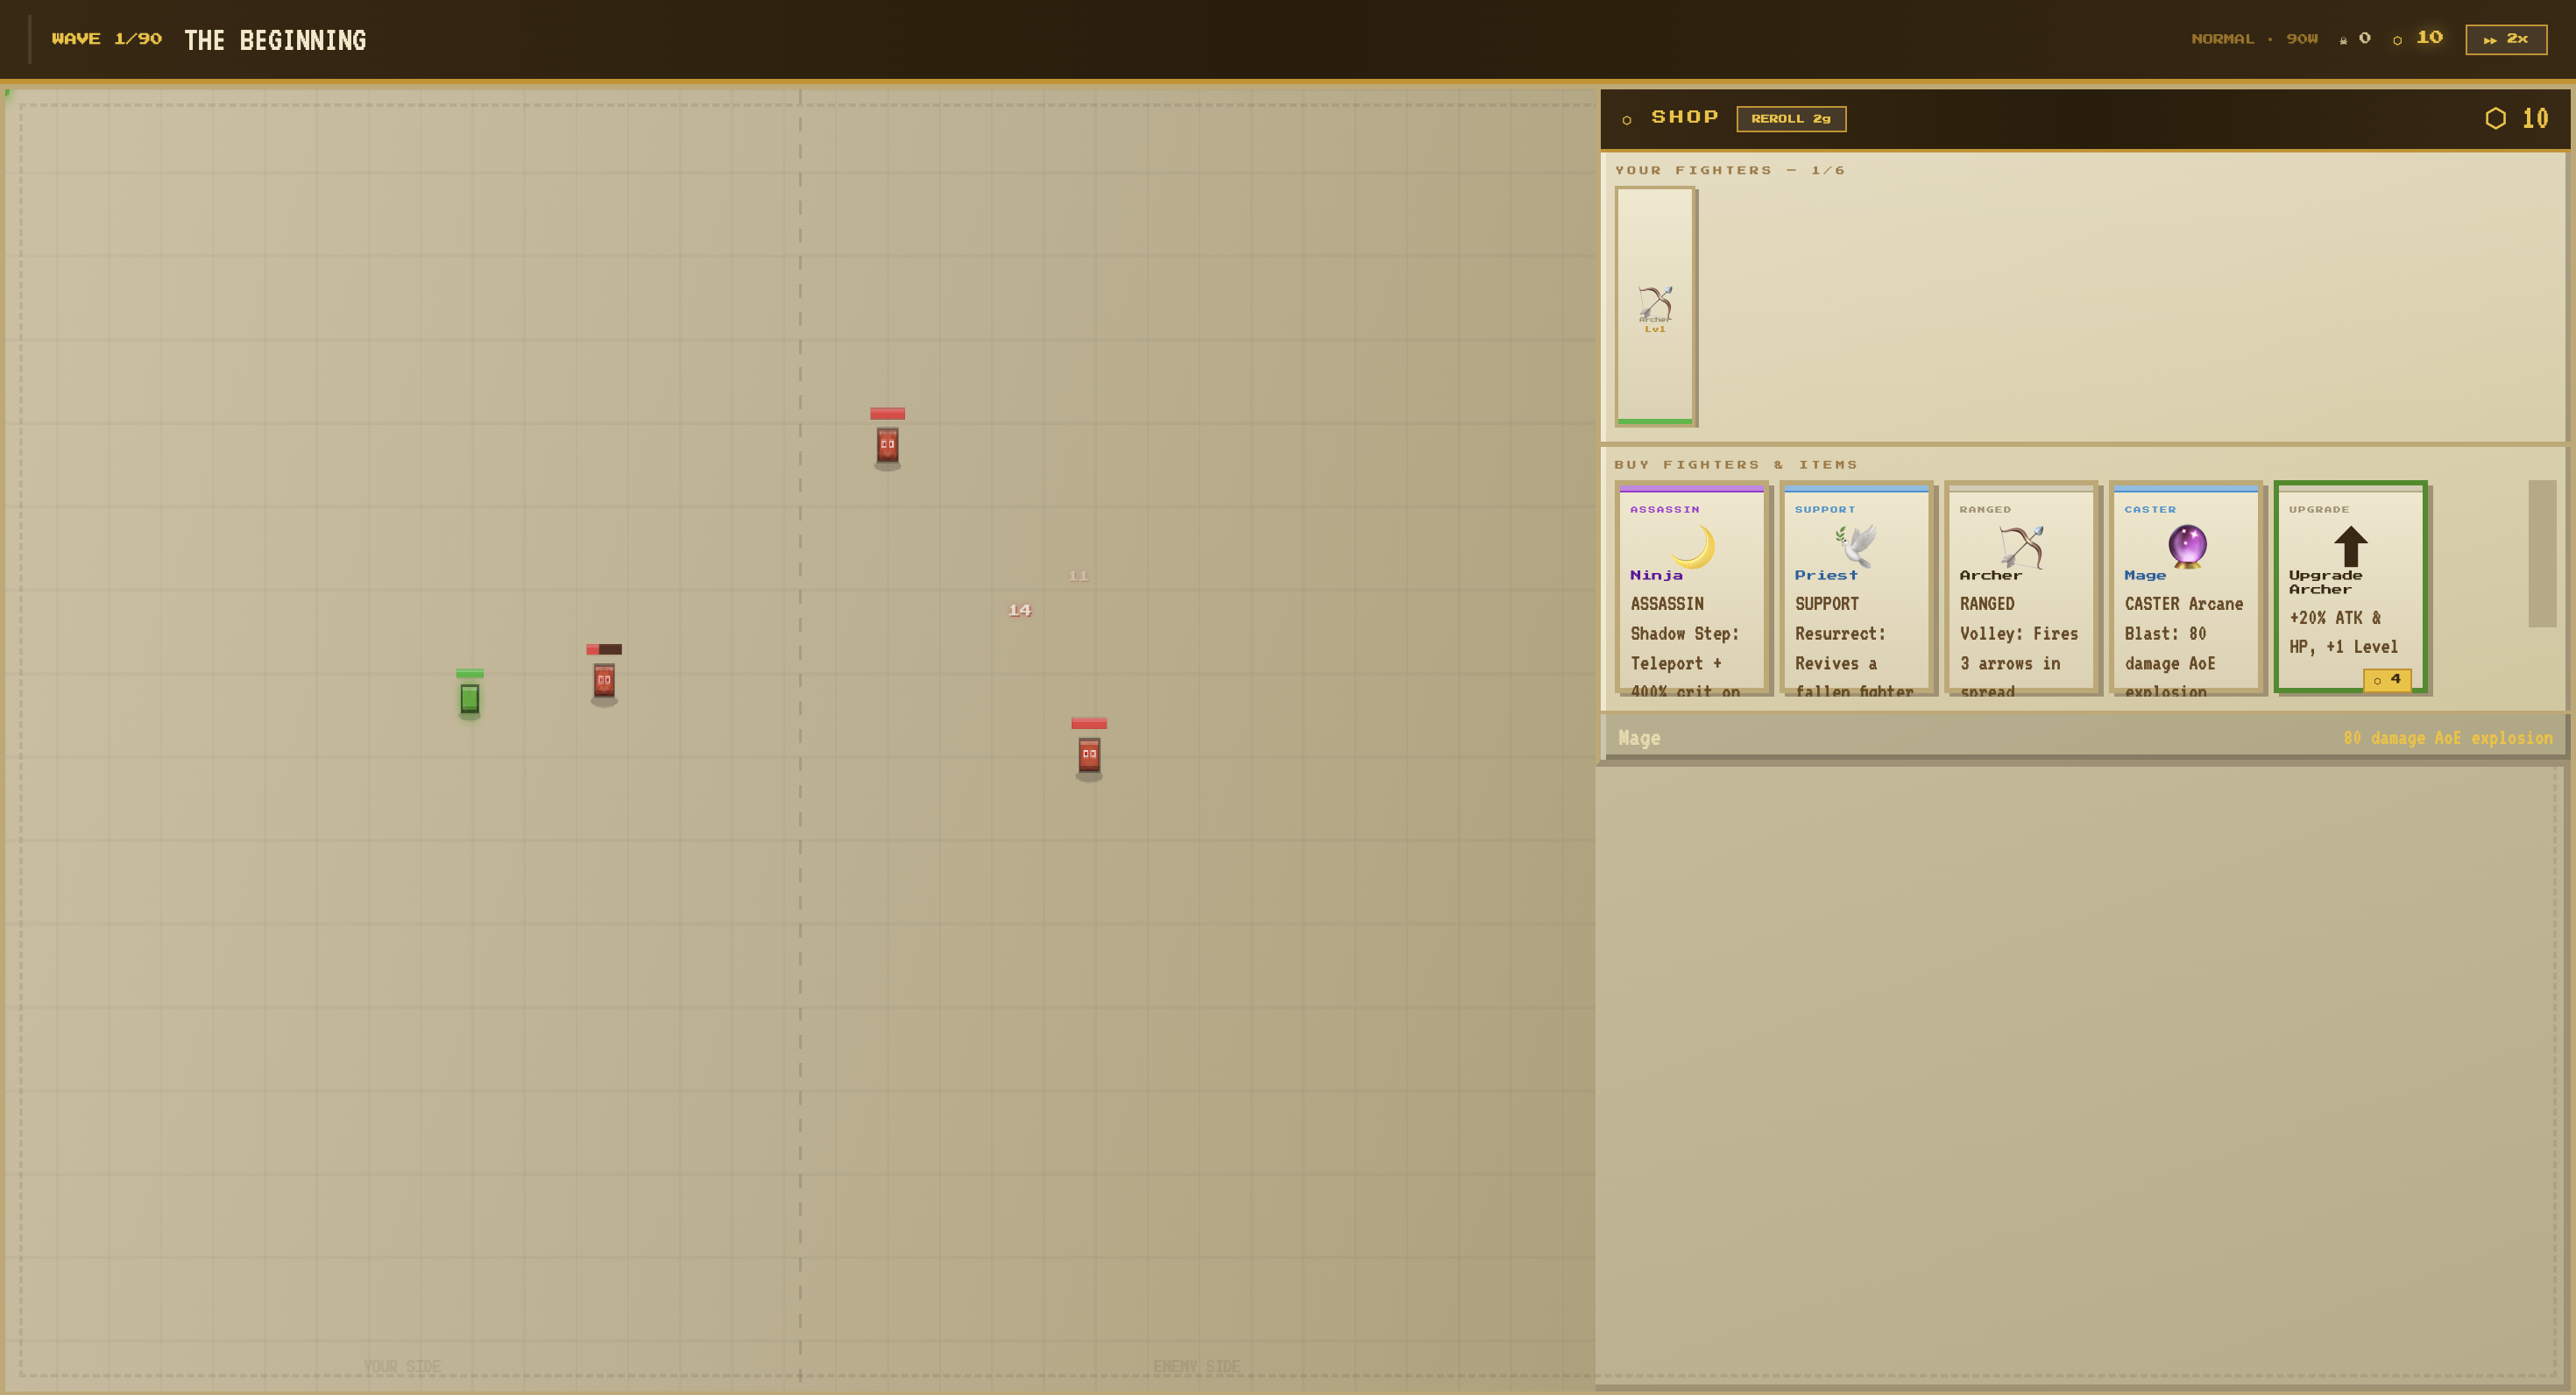
Task: Click the 4 gold upgrade price tag
Action: [x=2386, y=680]
